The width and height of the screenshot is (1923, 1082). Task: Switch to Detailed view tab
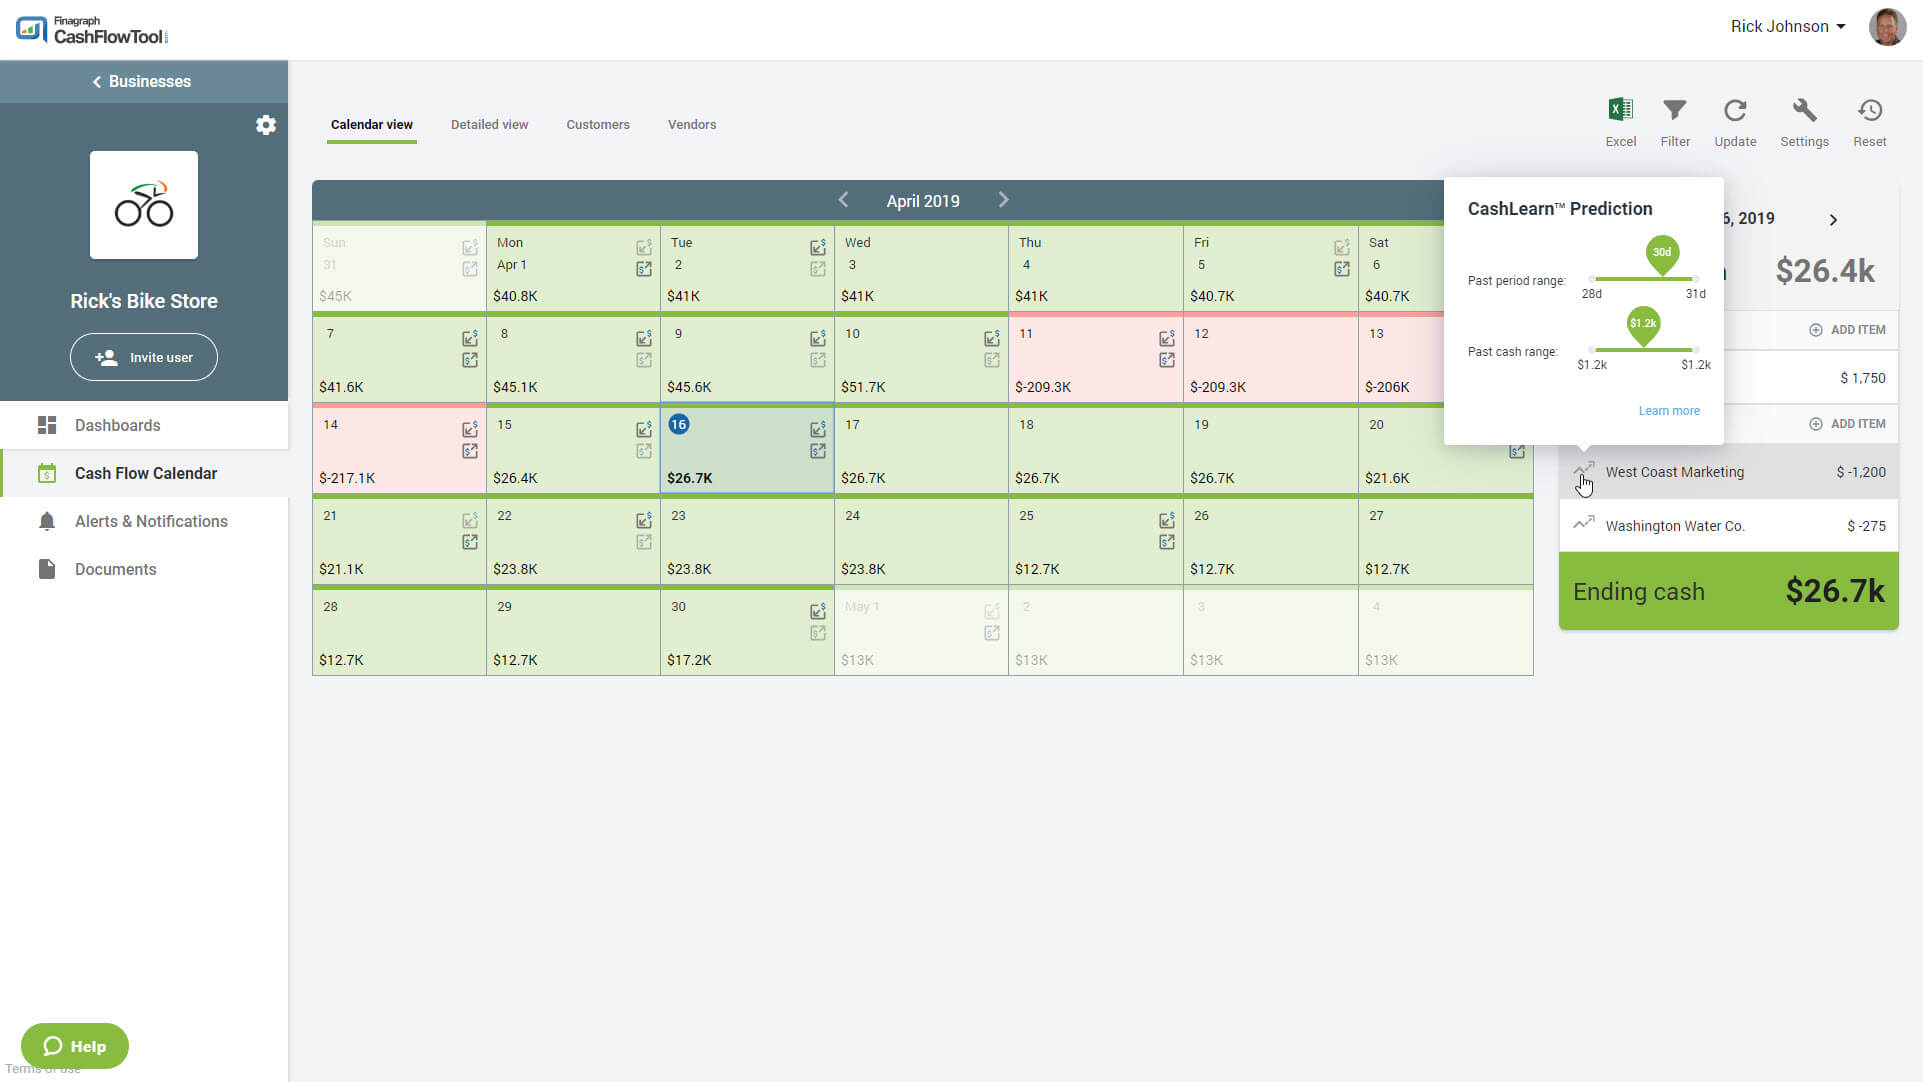point(489,125)
